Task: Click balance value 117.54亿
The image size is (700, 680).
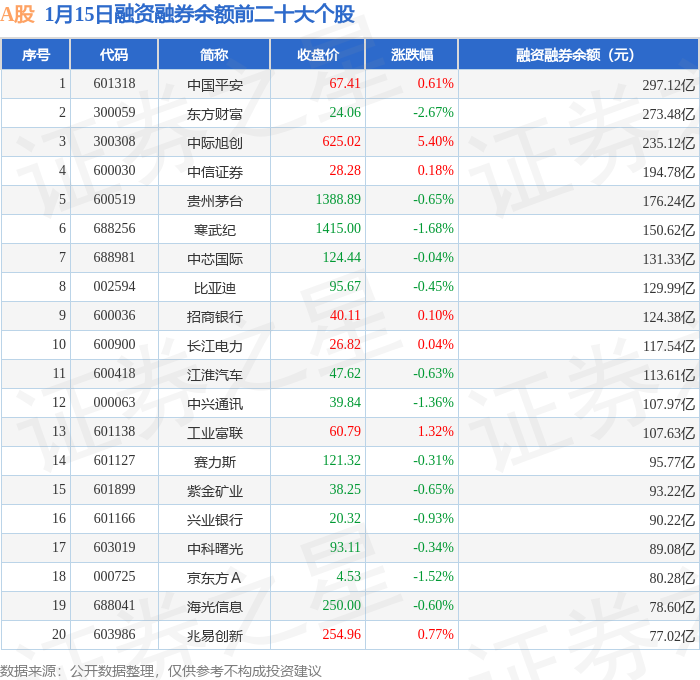Action: [x=668, y=346]
